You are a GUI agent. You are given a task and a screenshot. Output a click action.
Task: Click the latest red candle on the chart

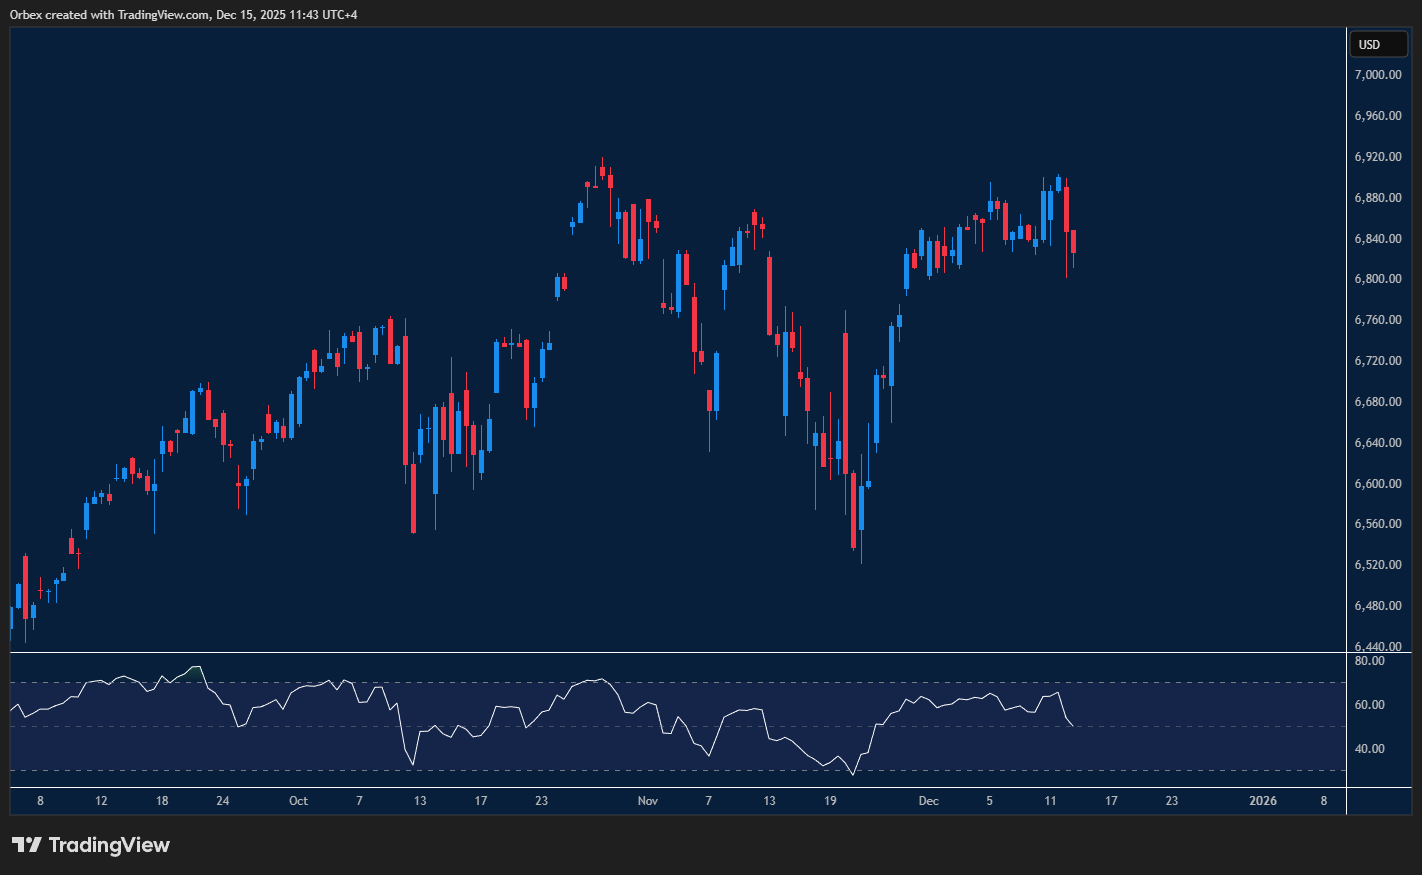[x=1073, y=241]
